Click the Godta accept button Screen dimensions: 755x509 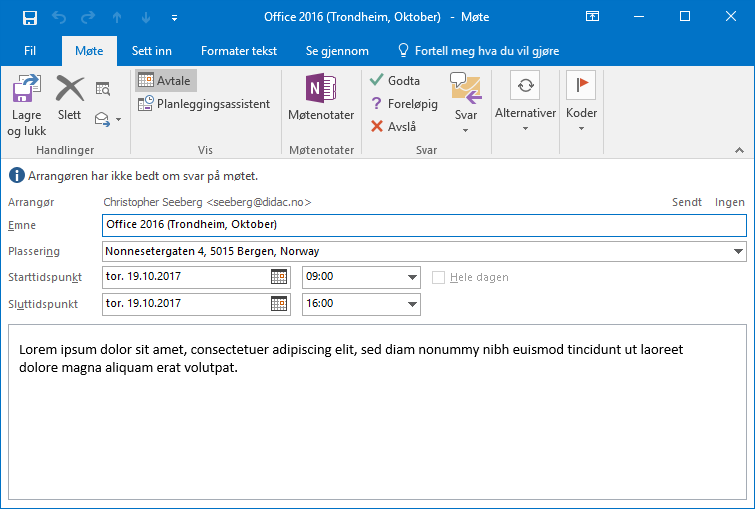tap(395, 81)
